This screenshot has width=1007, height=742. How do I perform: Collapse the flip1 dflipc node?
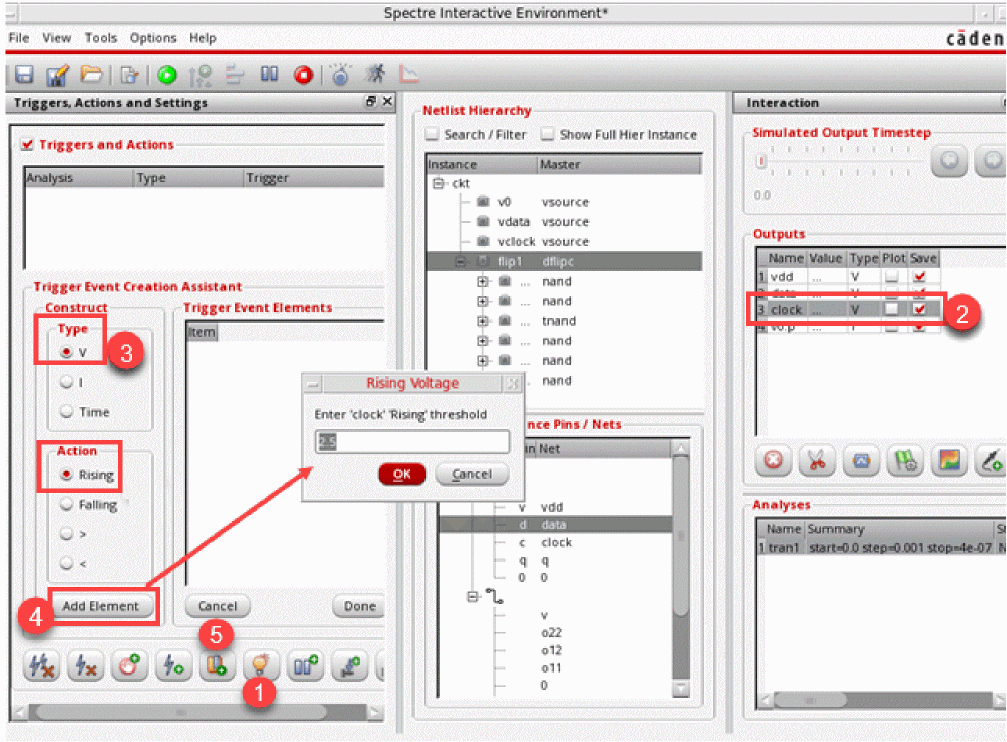(460, 261)
